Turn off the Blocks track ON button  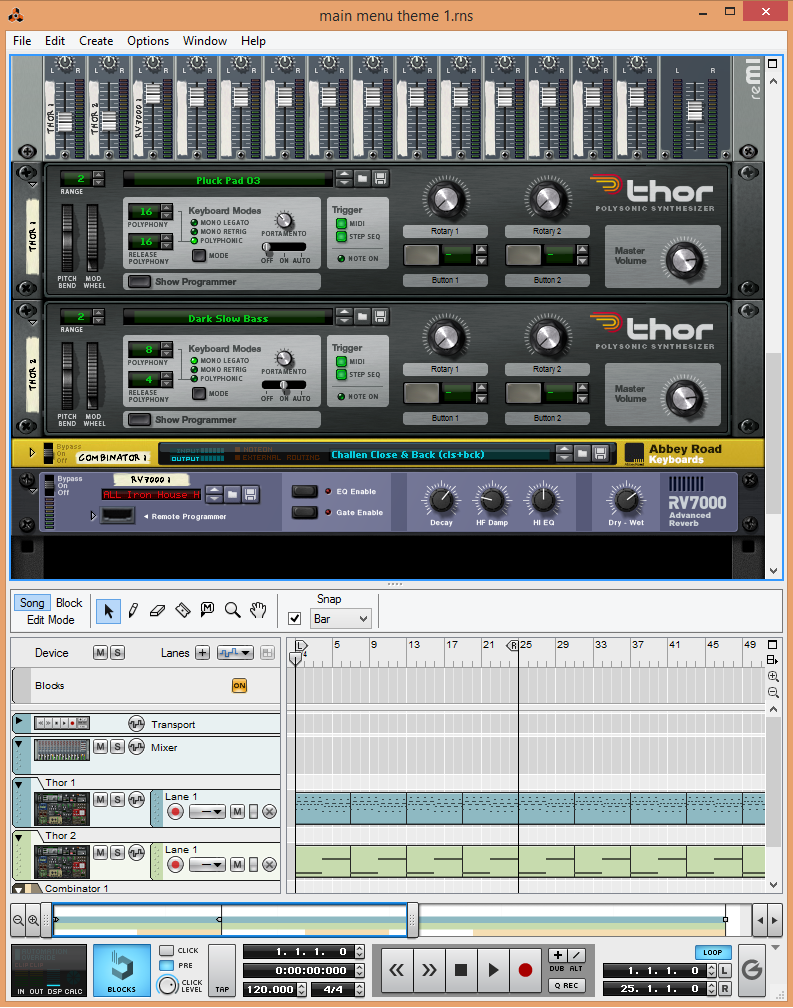pos(239,686)
